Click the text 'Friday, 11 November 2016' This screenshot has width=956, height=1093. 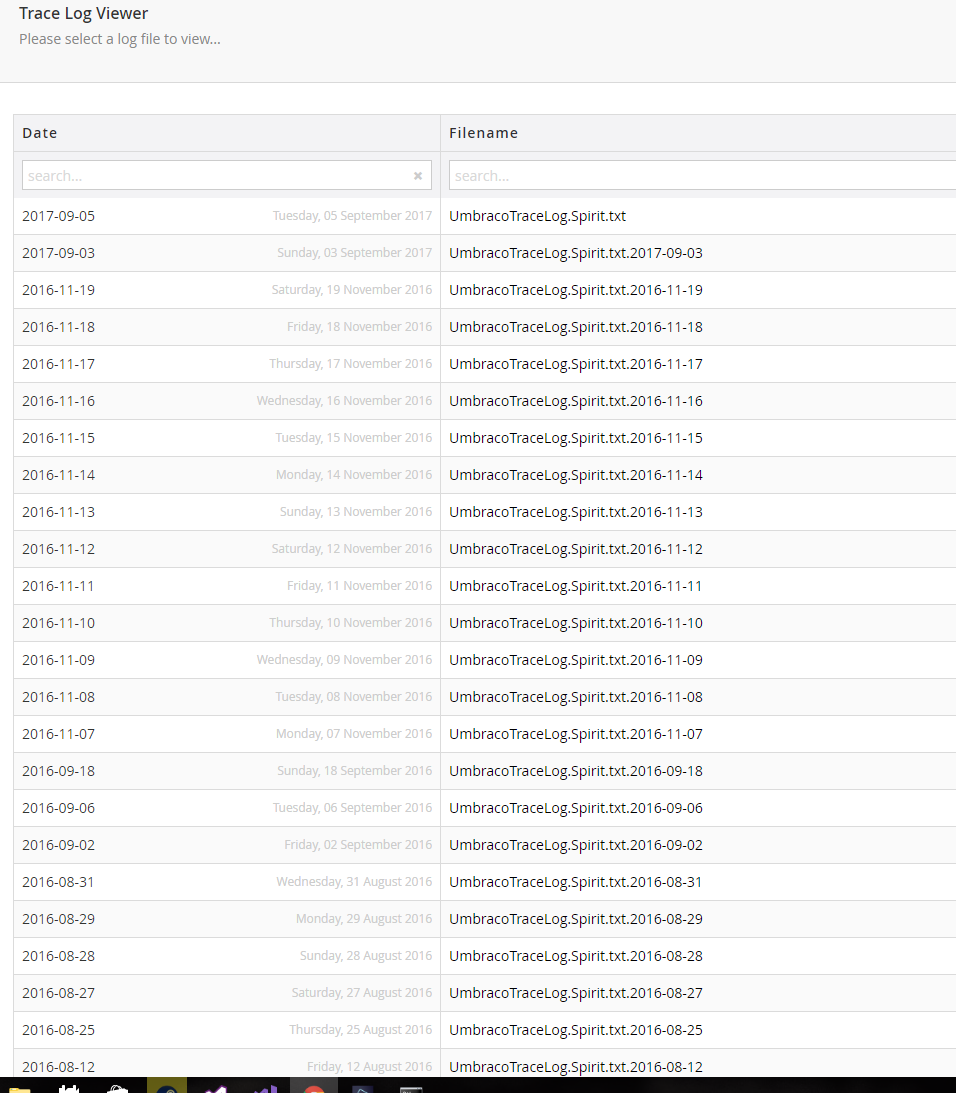(359, 585)
